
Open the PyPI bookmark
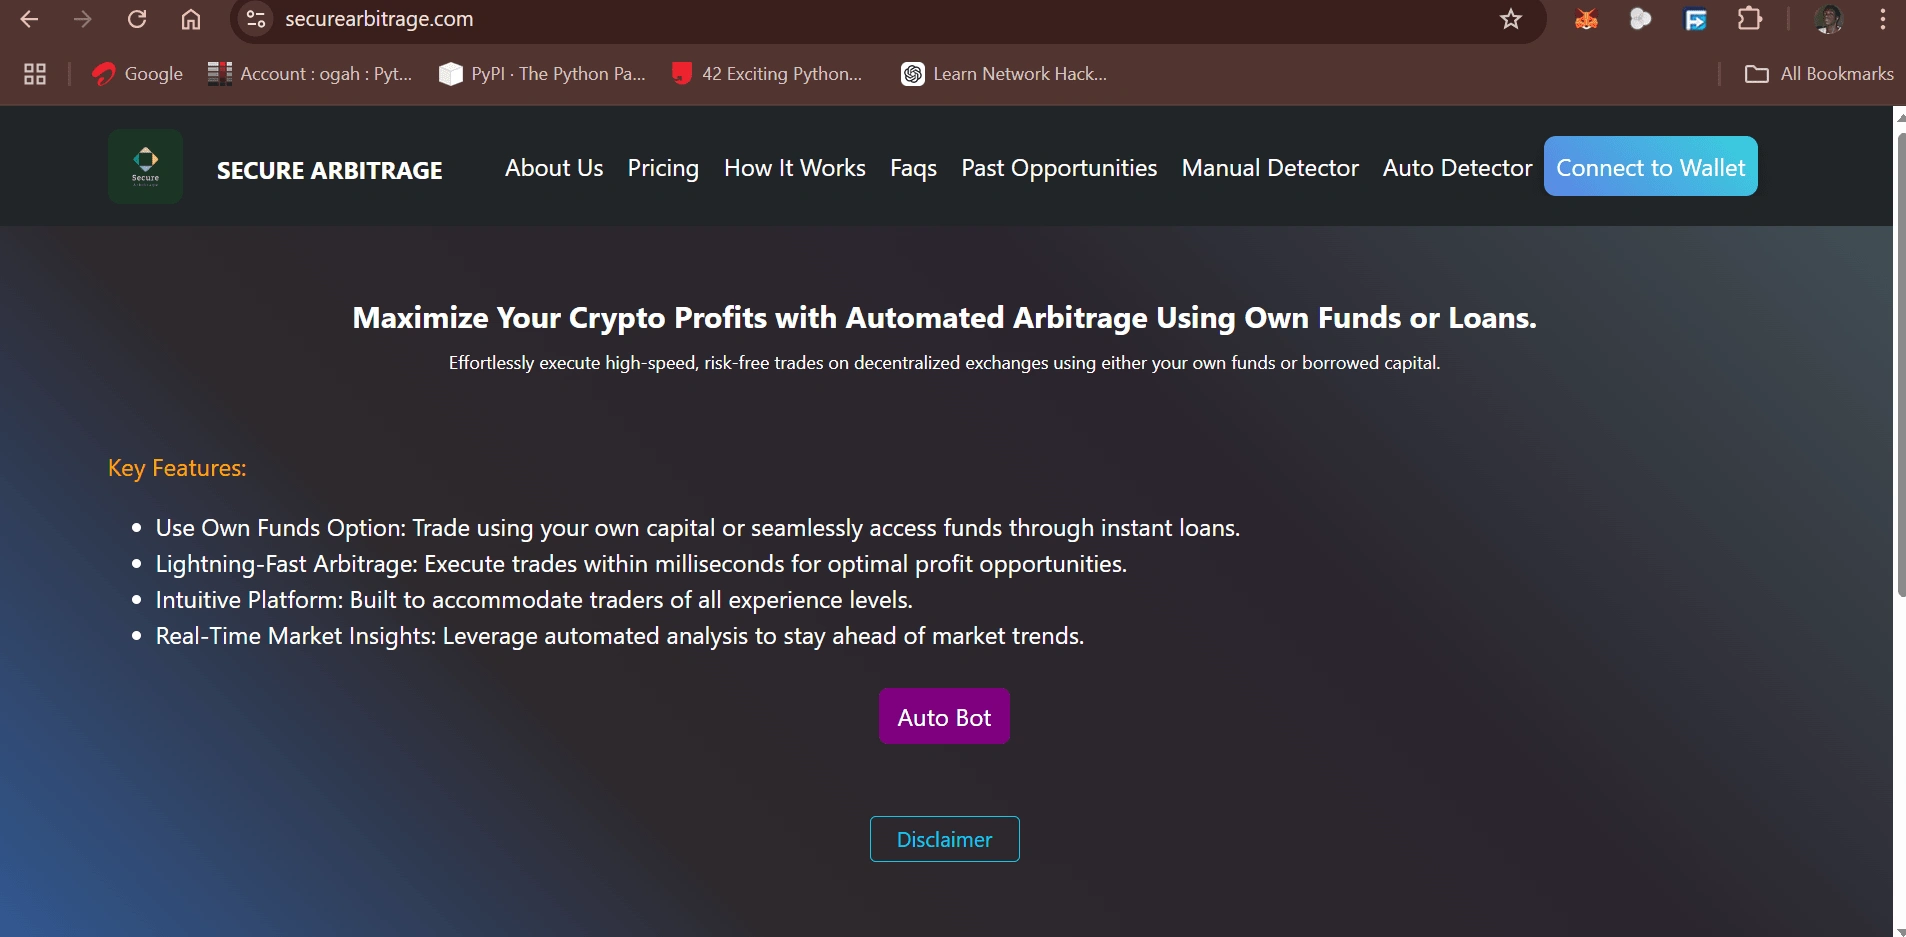(x=543, y=74)
